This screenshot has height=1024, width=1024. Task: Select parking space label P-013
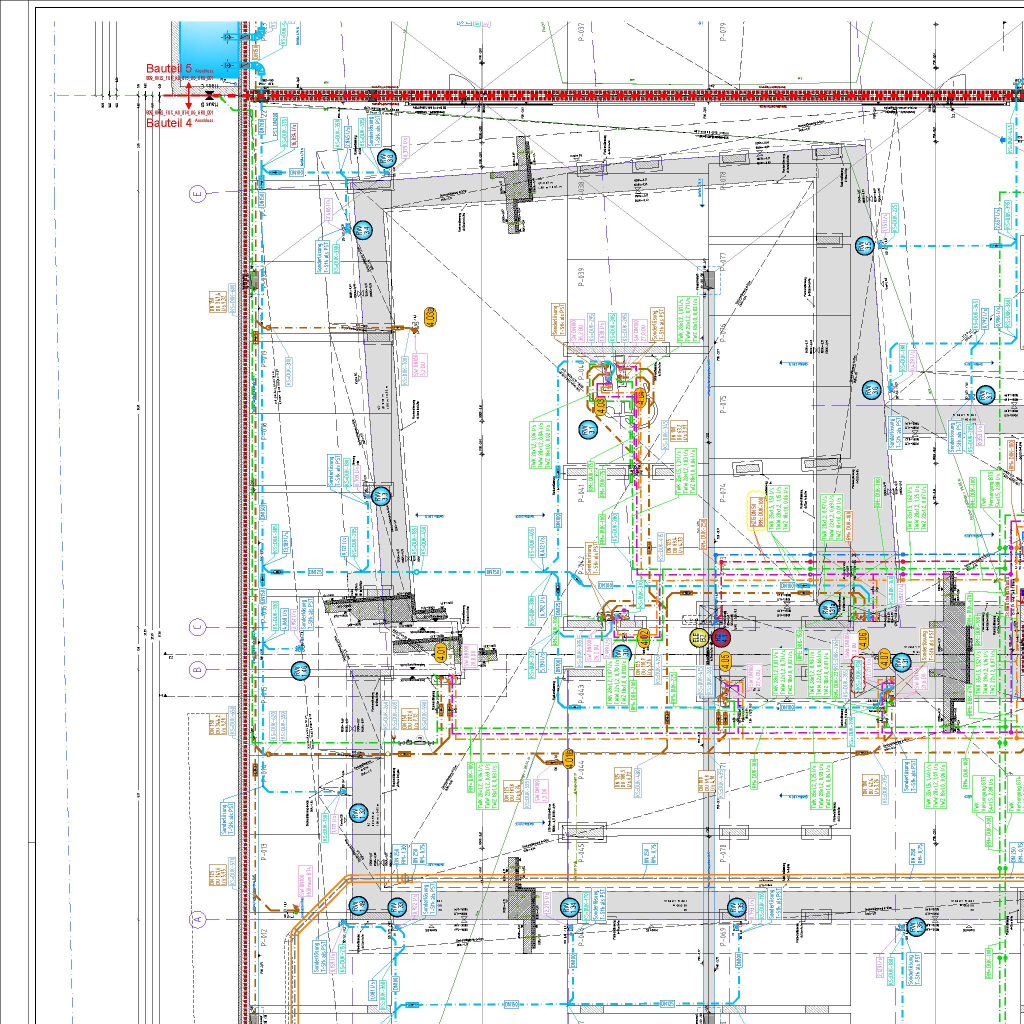[264, 853]
